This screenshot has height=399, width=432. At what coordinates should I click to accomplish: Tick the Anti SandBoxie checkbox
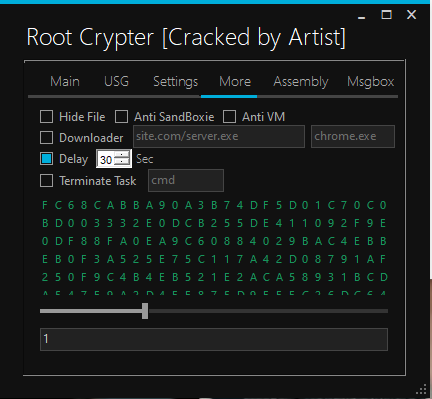click(121, 117)
